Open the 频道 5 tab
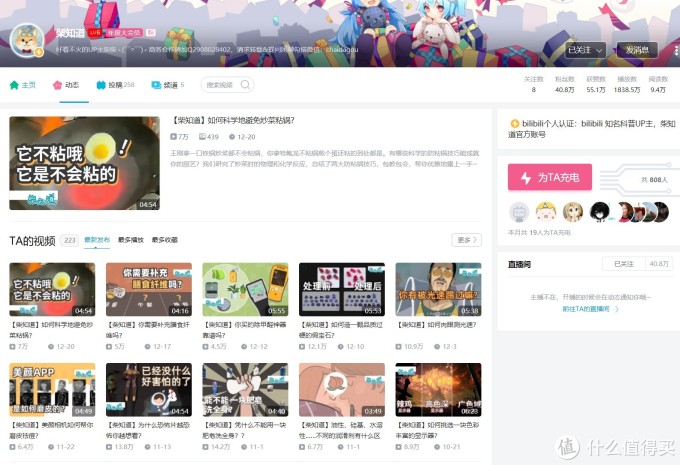 [168, 85]
